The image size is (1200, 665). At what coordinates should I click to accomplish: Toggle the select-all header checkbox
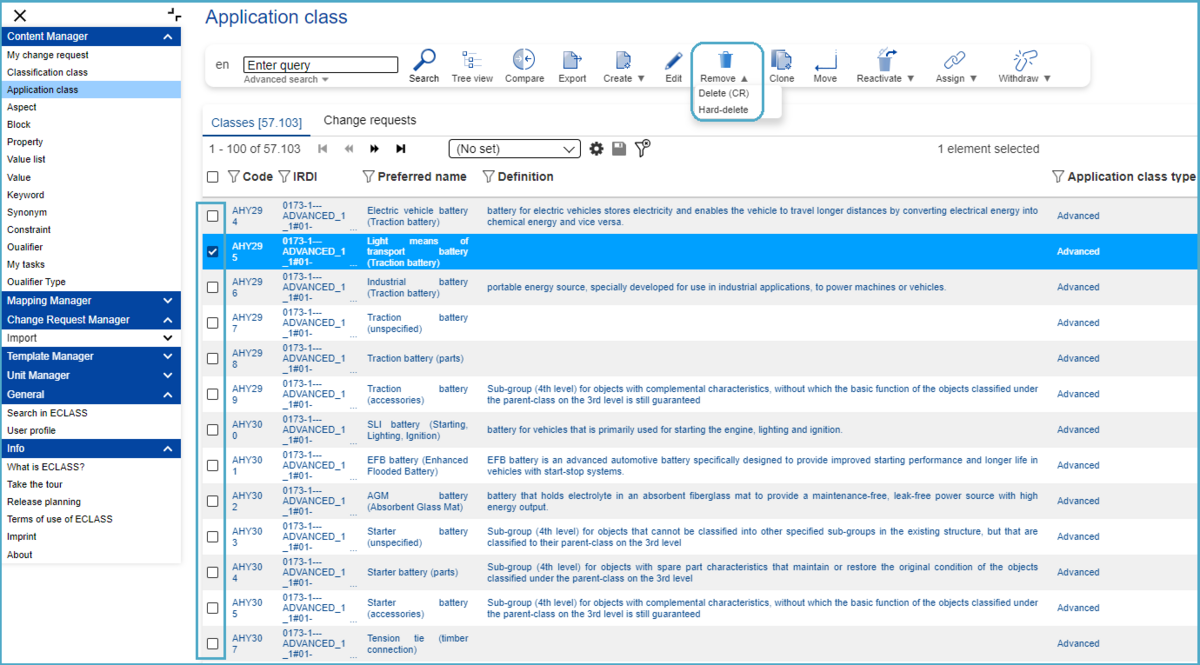pyautogui.click(x=213, y=177)
